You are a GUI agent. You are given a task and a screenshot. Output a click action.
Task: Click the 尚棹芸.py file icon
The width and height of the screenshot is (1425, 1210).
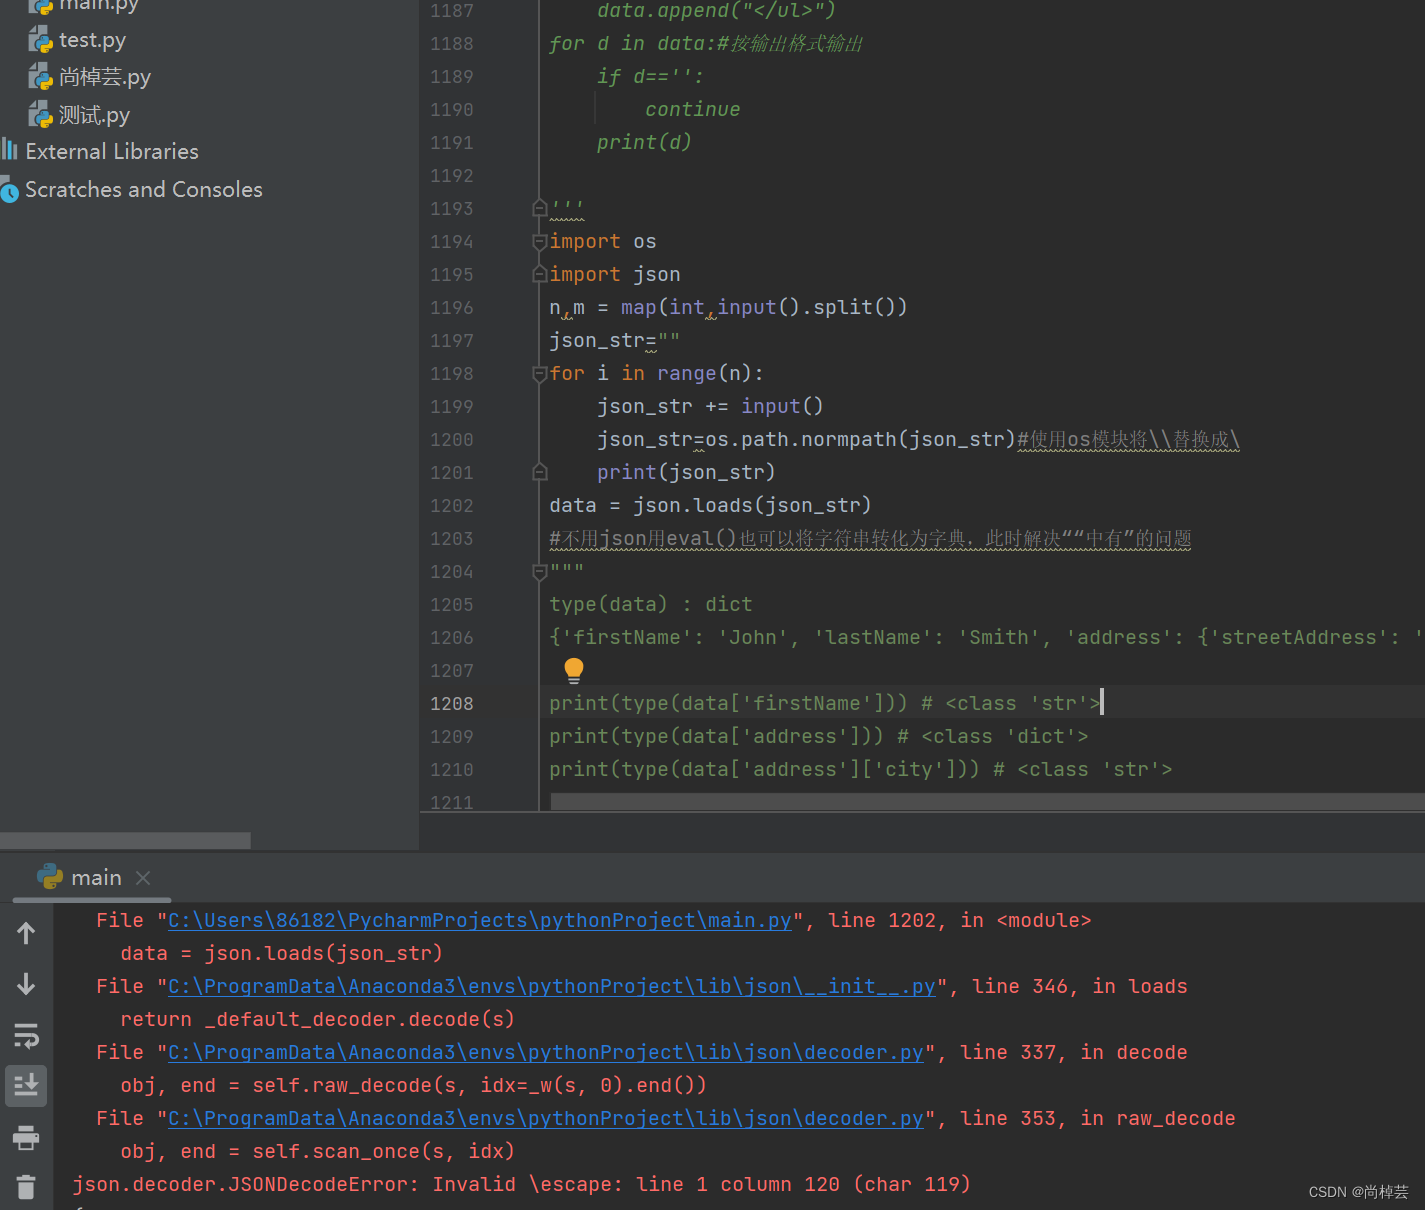[x=40, y=77]
